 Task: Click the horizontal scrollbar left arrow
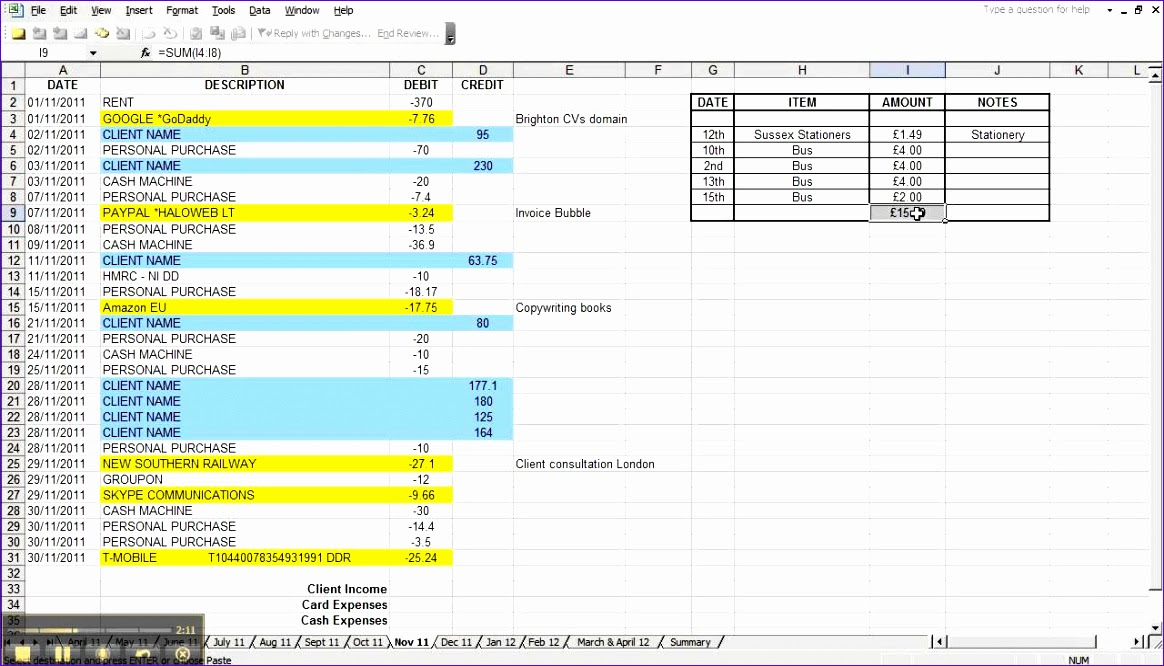(x=940, y=642)
